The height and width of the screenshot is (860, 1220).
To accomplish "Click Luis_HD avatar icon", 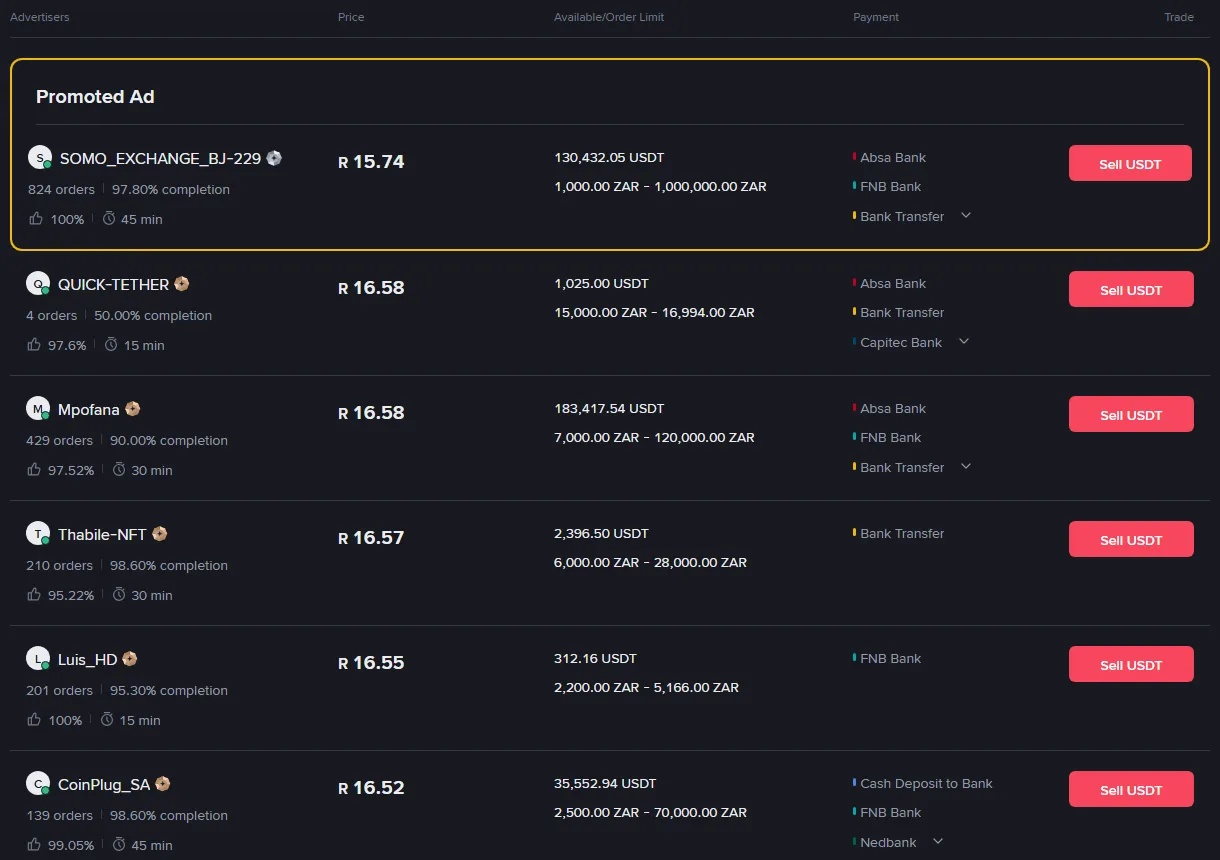I will coord(38,658).
